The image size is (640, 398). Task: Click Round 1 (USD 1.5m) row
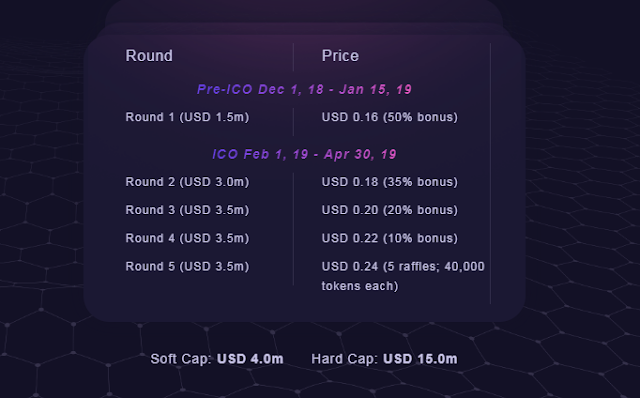coord(187,117)
